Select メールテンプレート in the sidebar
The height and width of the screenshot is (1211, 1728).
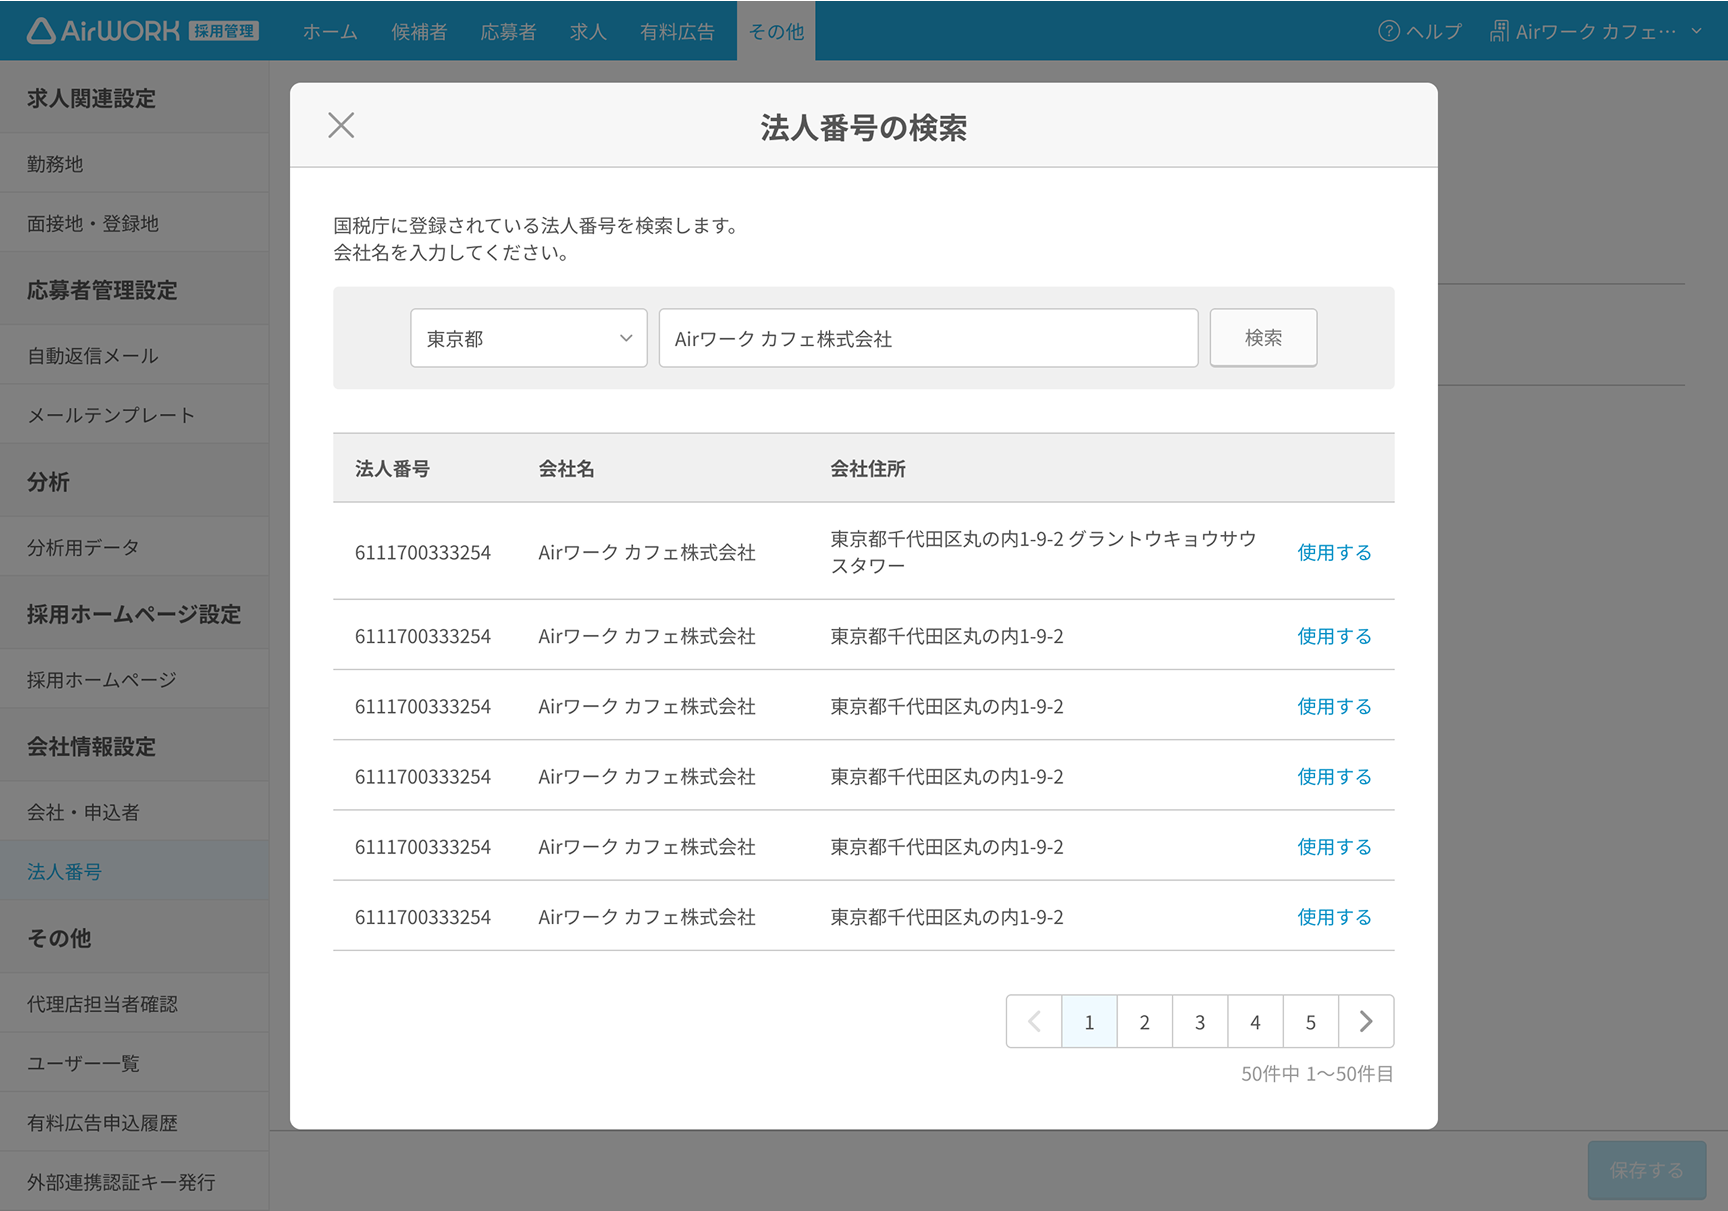134,414
